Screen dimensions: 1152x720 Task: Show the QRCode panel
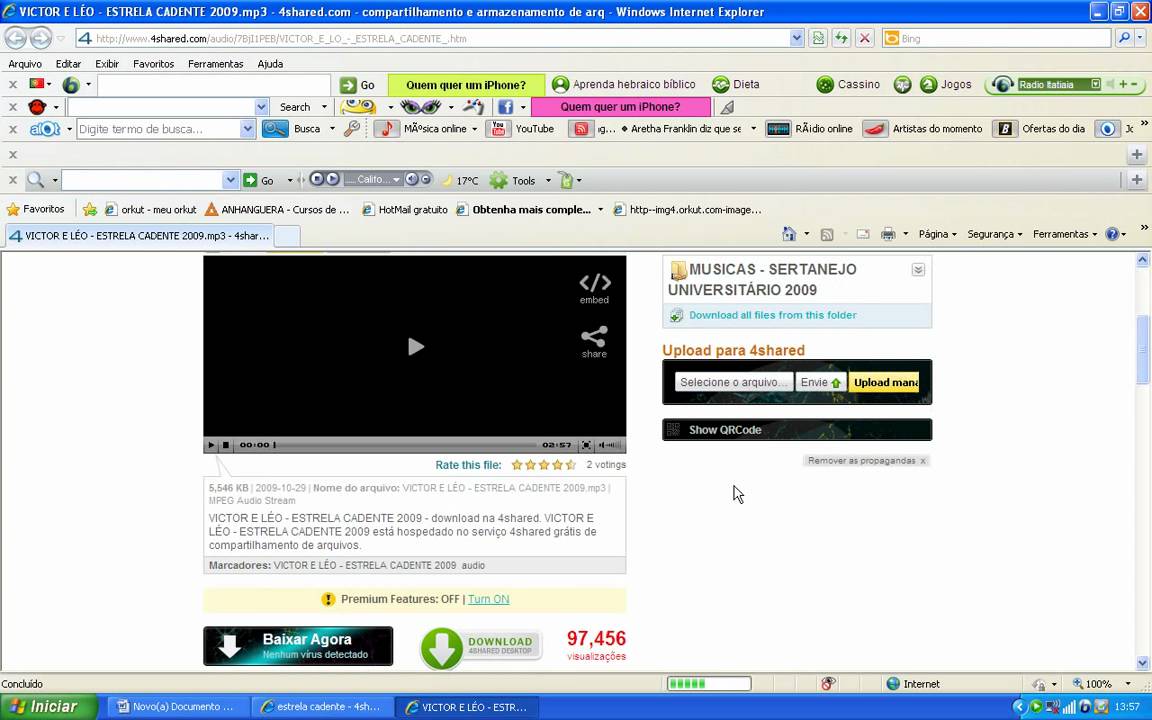pyautogui.click(x=797, y=430)
